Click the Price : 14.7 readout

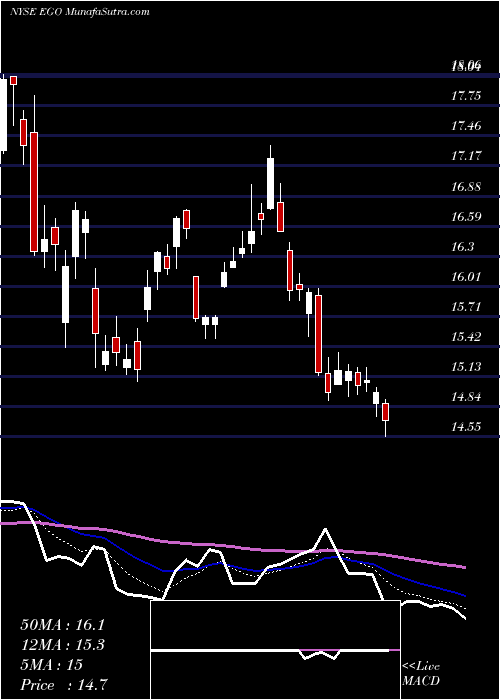62,685
